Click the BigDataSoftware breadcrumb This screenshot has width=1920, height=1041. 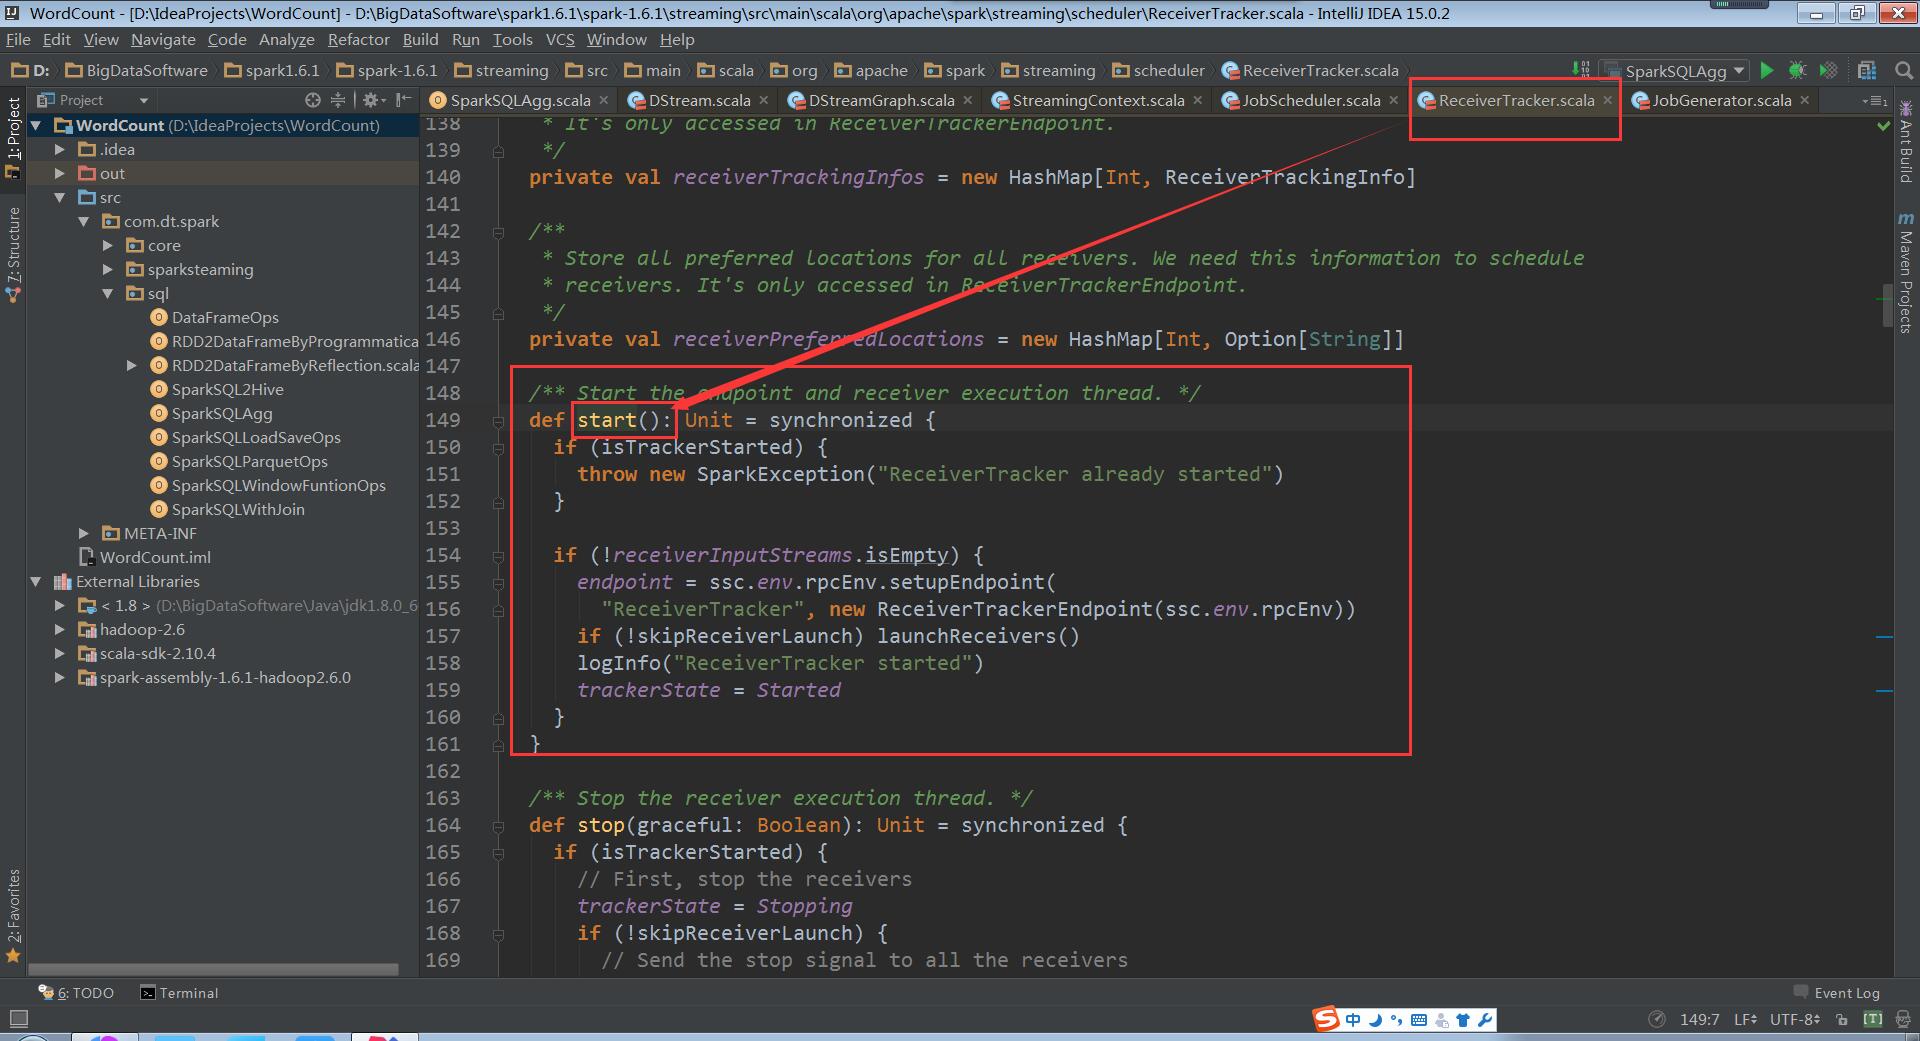(x=137, y=70)
